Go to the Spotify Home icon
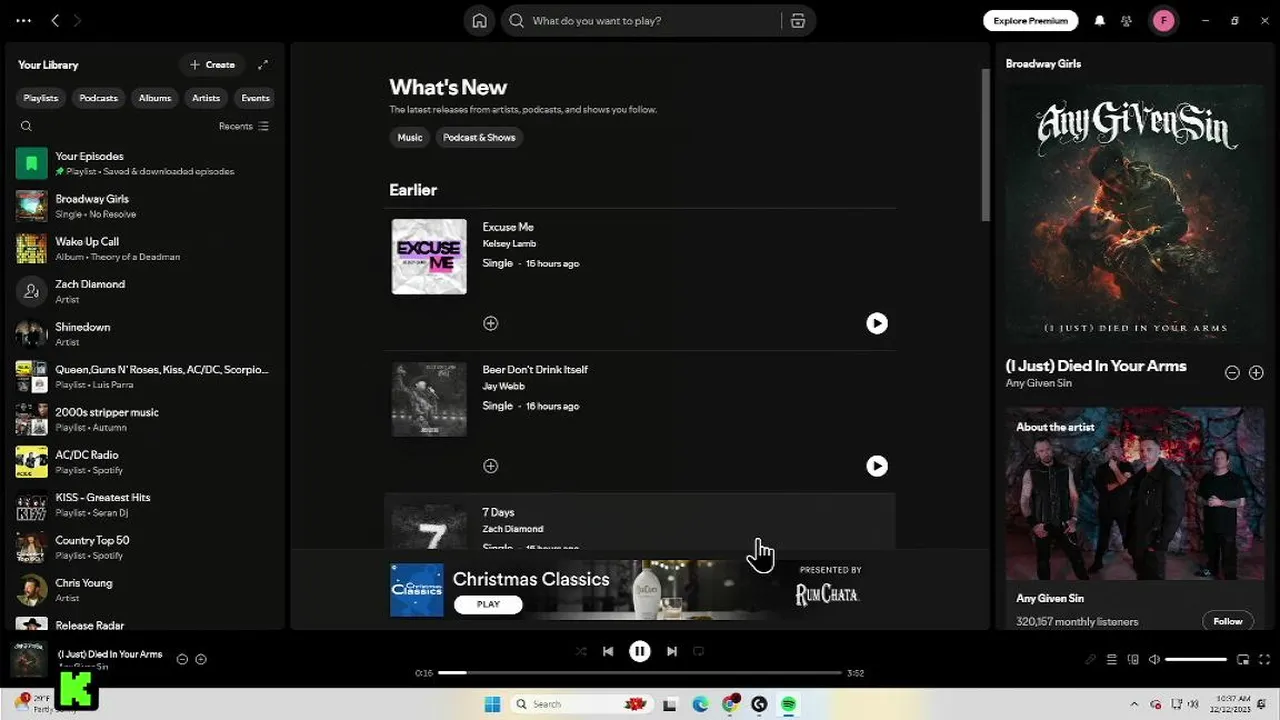The height and width of the screenshot is (720, 1280). [x=479, y=21]
